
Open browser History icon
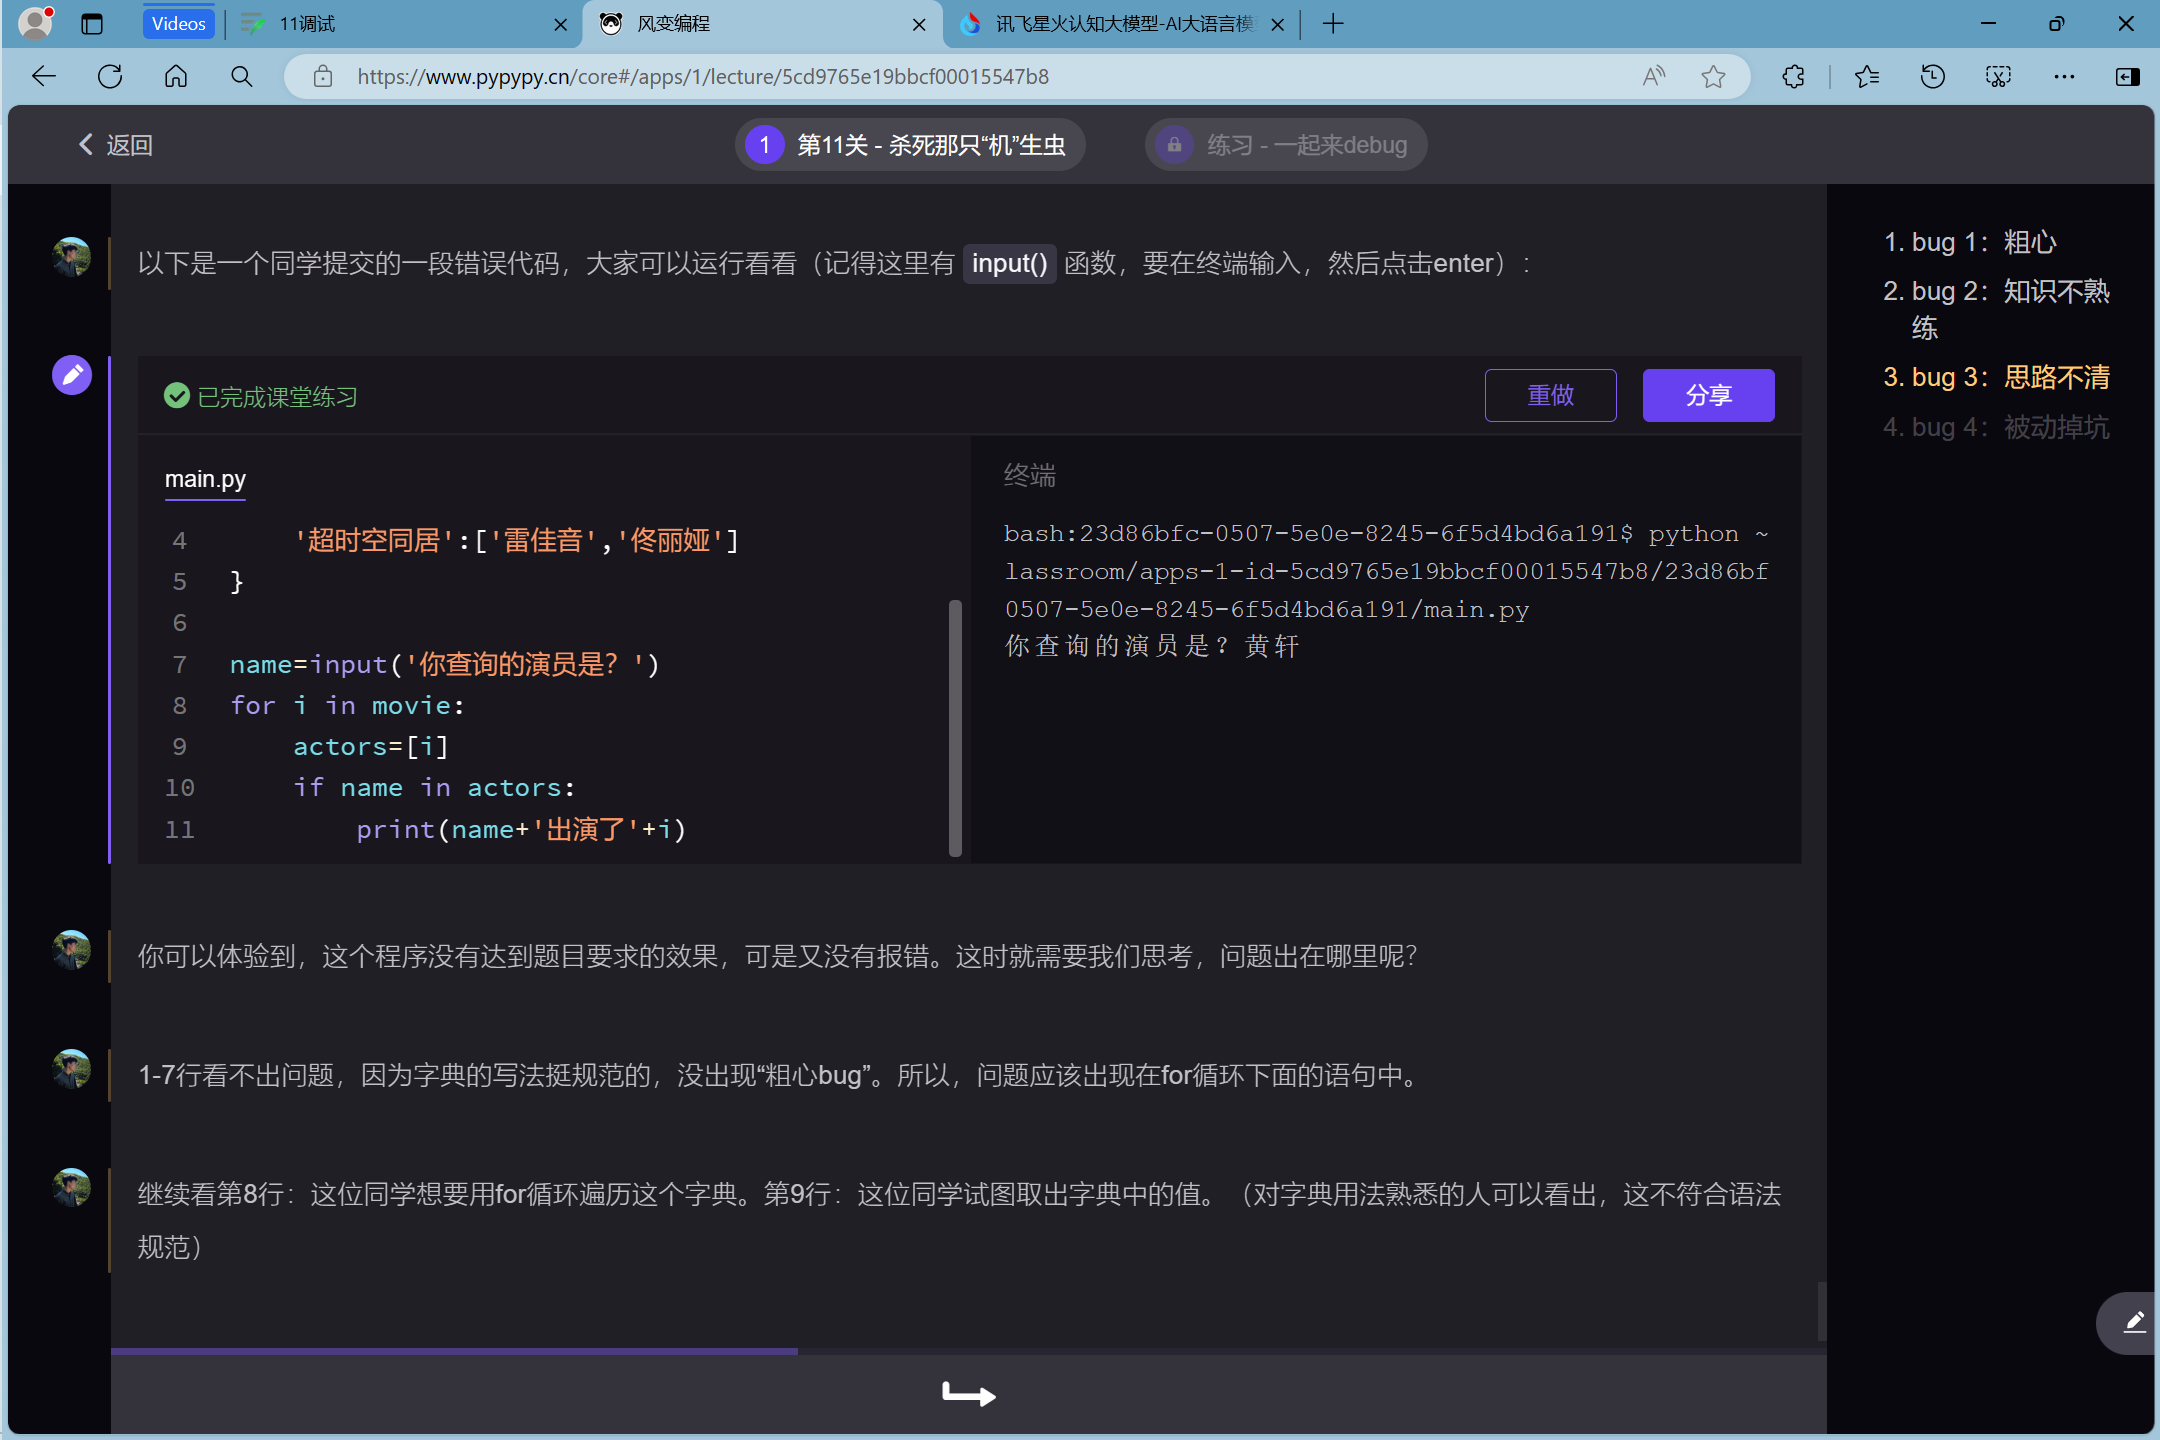(1932, 76)
